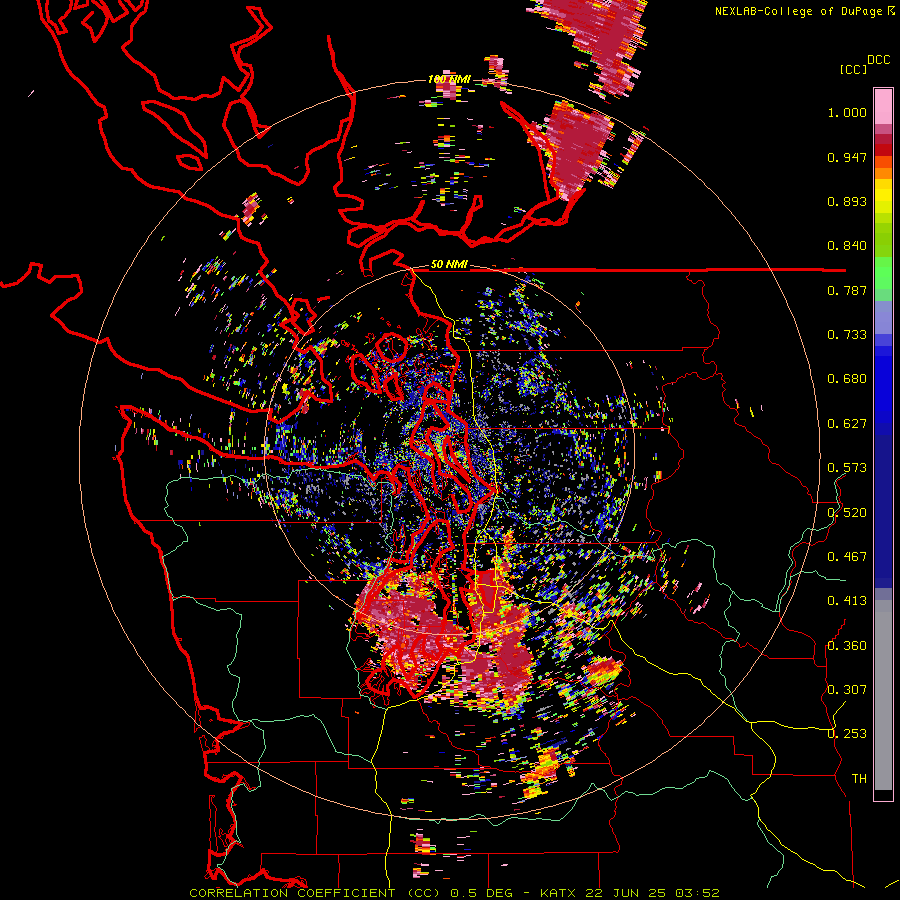Screen dimensions: 900x900
Task: Click the DCC label above color scale
Action: tap(878, 60)
